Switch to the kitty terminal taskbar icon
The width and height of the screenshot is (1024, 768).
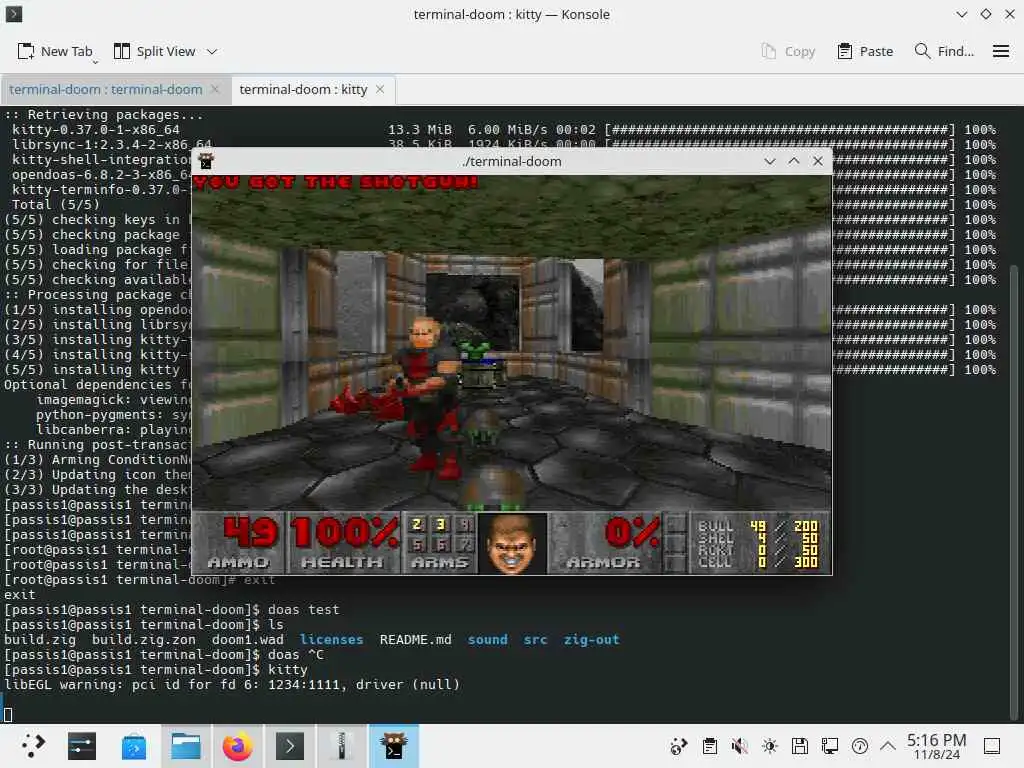[394, 746]
